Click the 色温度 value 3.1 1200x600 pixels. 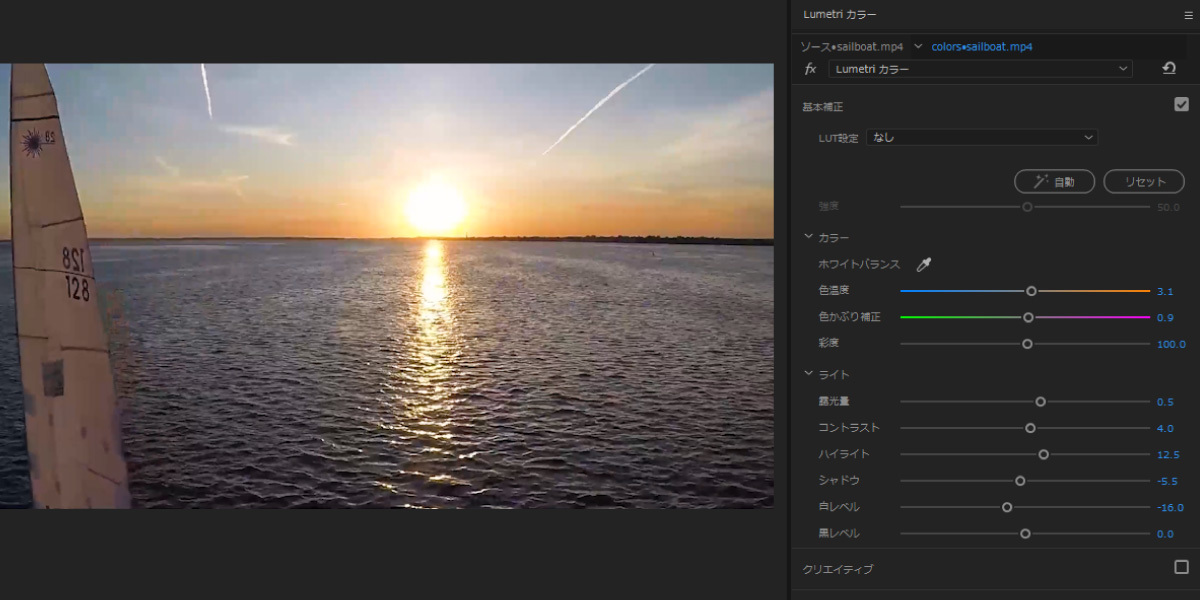1165,291
